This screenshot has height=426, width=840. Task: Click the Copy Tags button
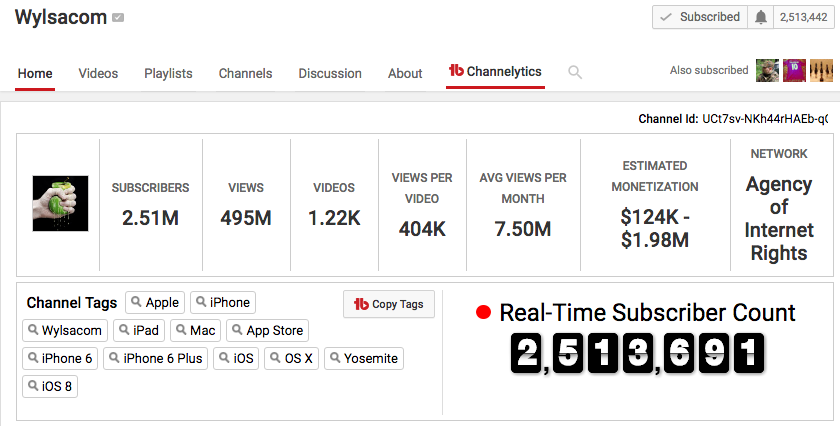[x=389, y=304]
